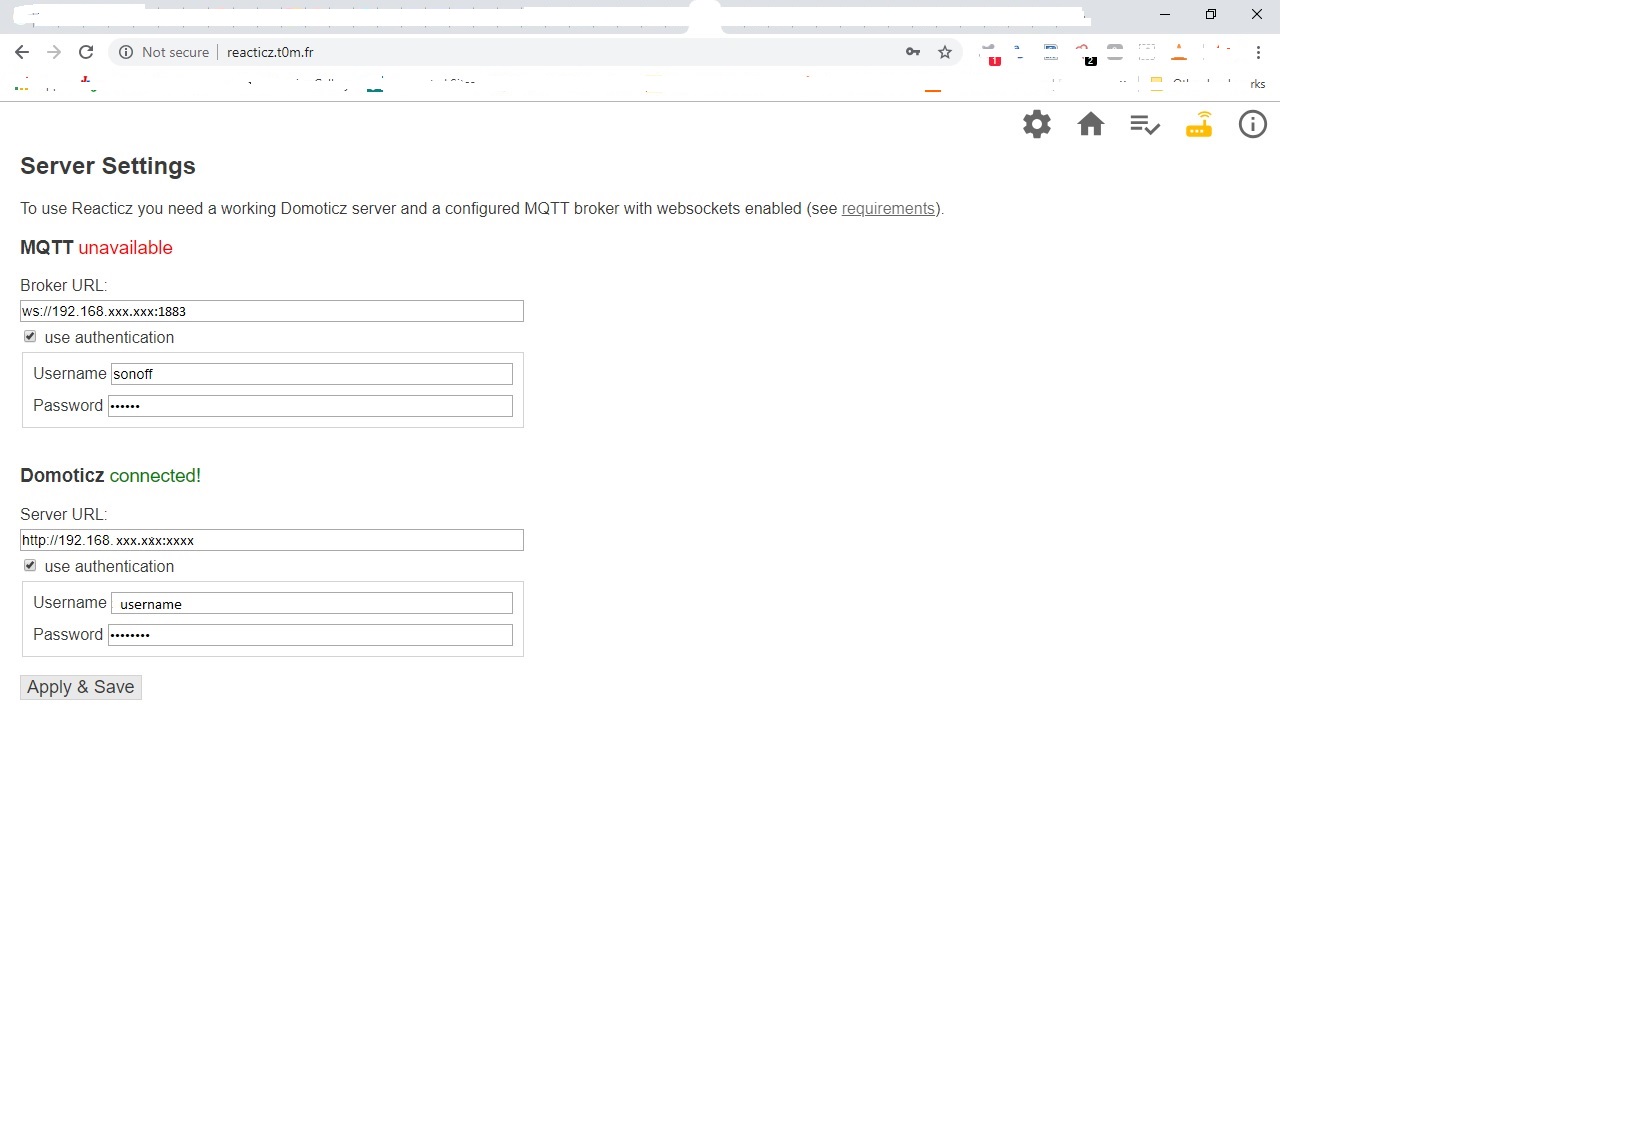This screenshot has height=1140, width=1639.
Task: Open the checklist icon in the top bar
Action: pyautogui.click(x=1145, y=124)
